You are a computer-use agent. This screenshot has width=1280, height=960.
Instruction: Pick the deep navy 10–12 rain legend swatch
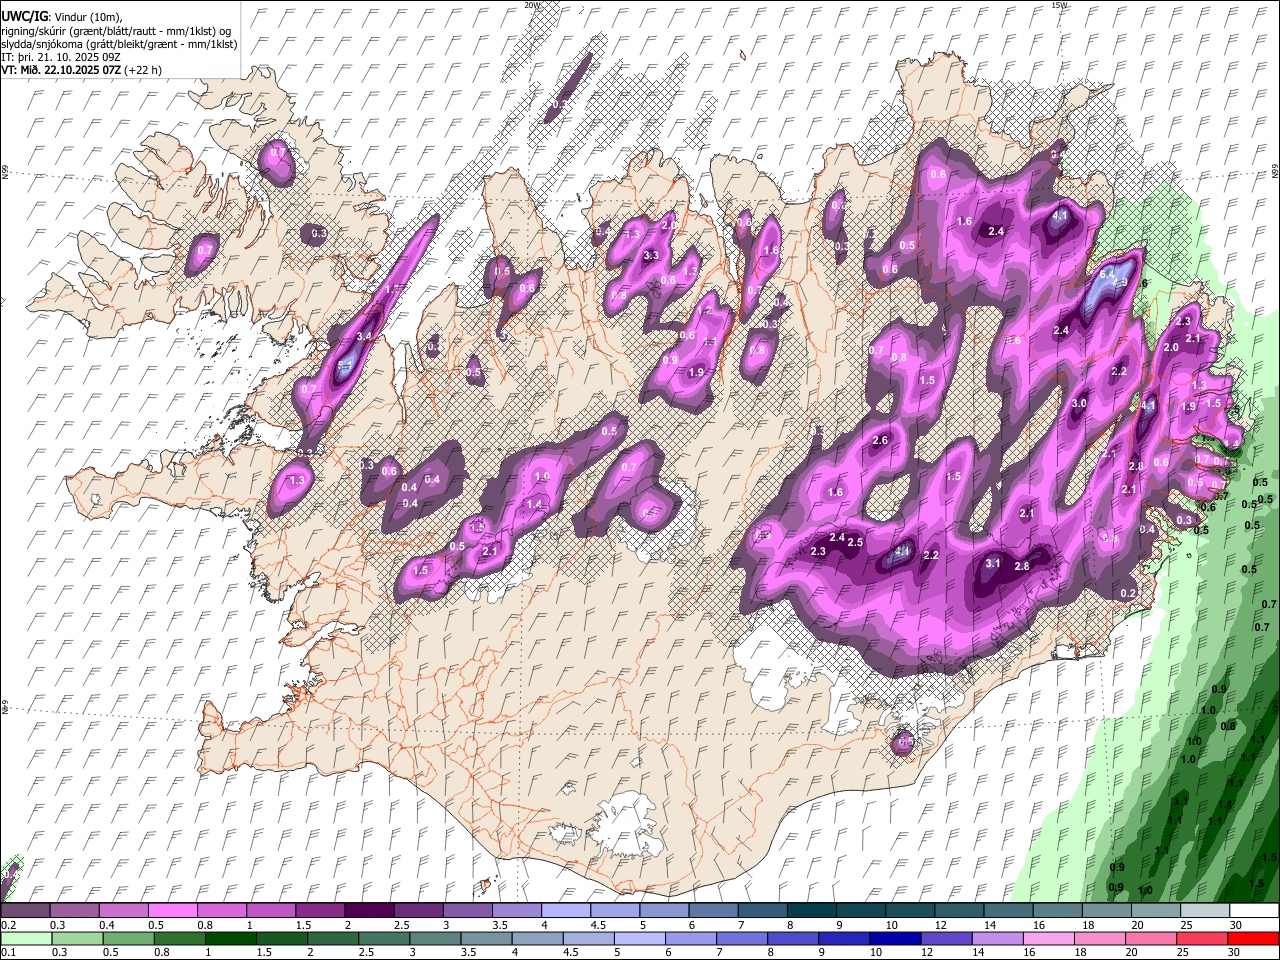895,939
